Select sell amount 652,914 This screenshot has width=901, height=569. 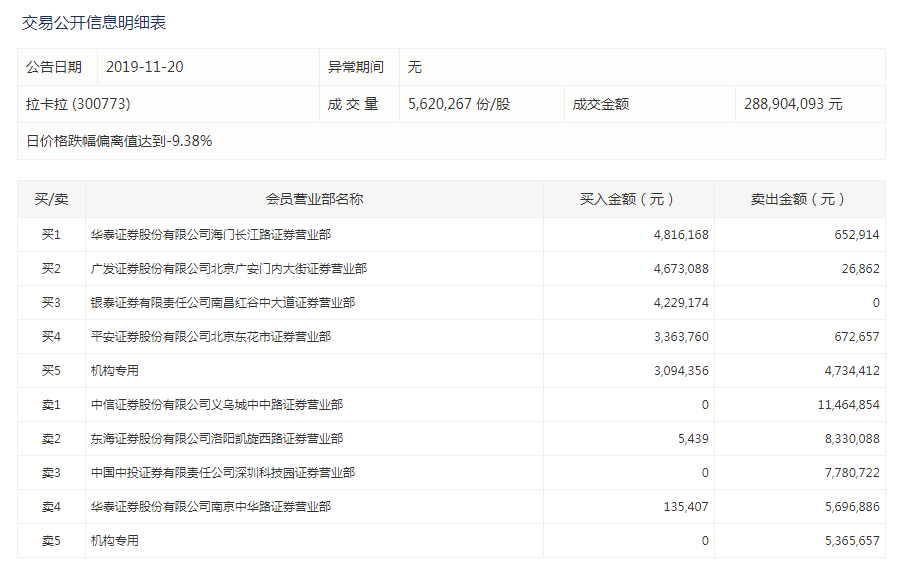coord(857,234)
